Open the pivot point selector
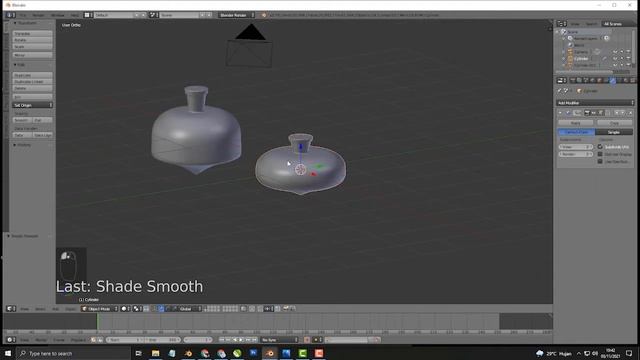 138,309
